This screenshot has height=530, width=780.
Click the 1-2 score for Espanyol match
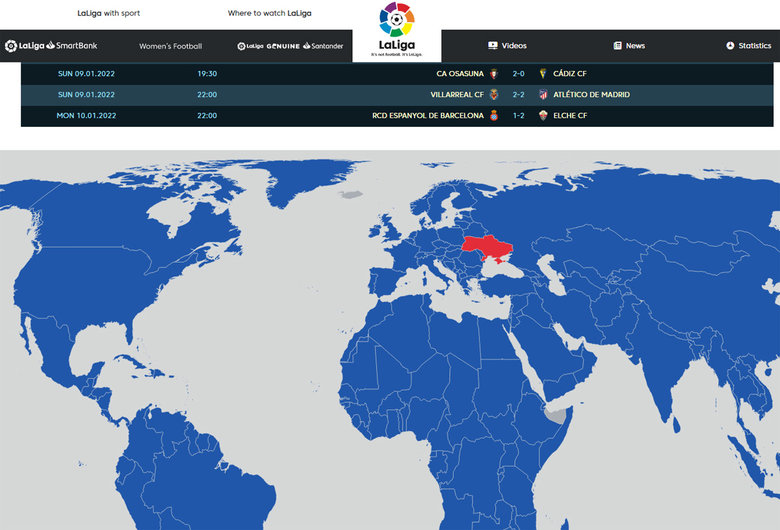518,115
